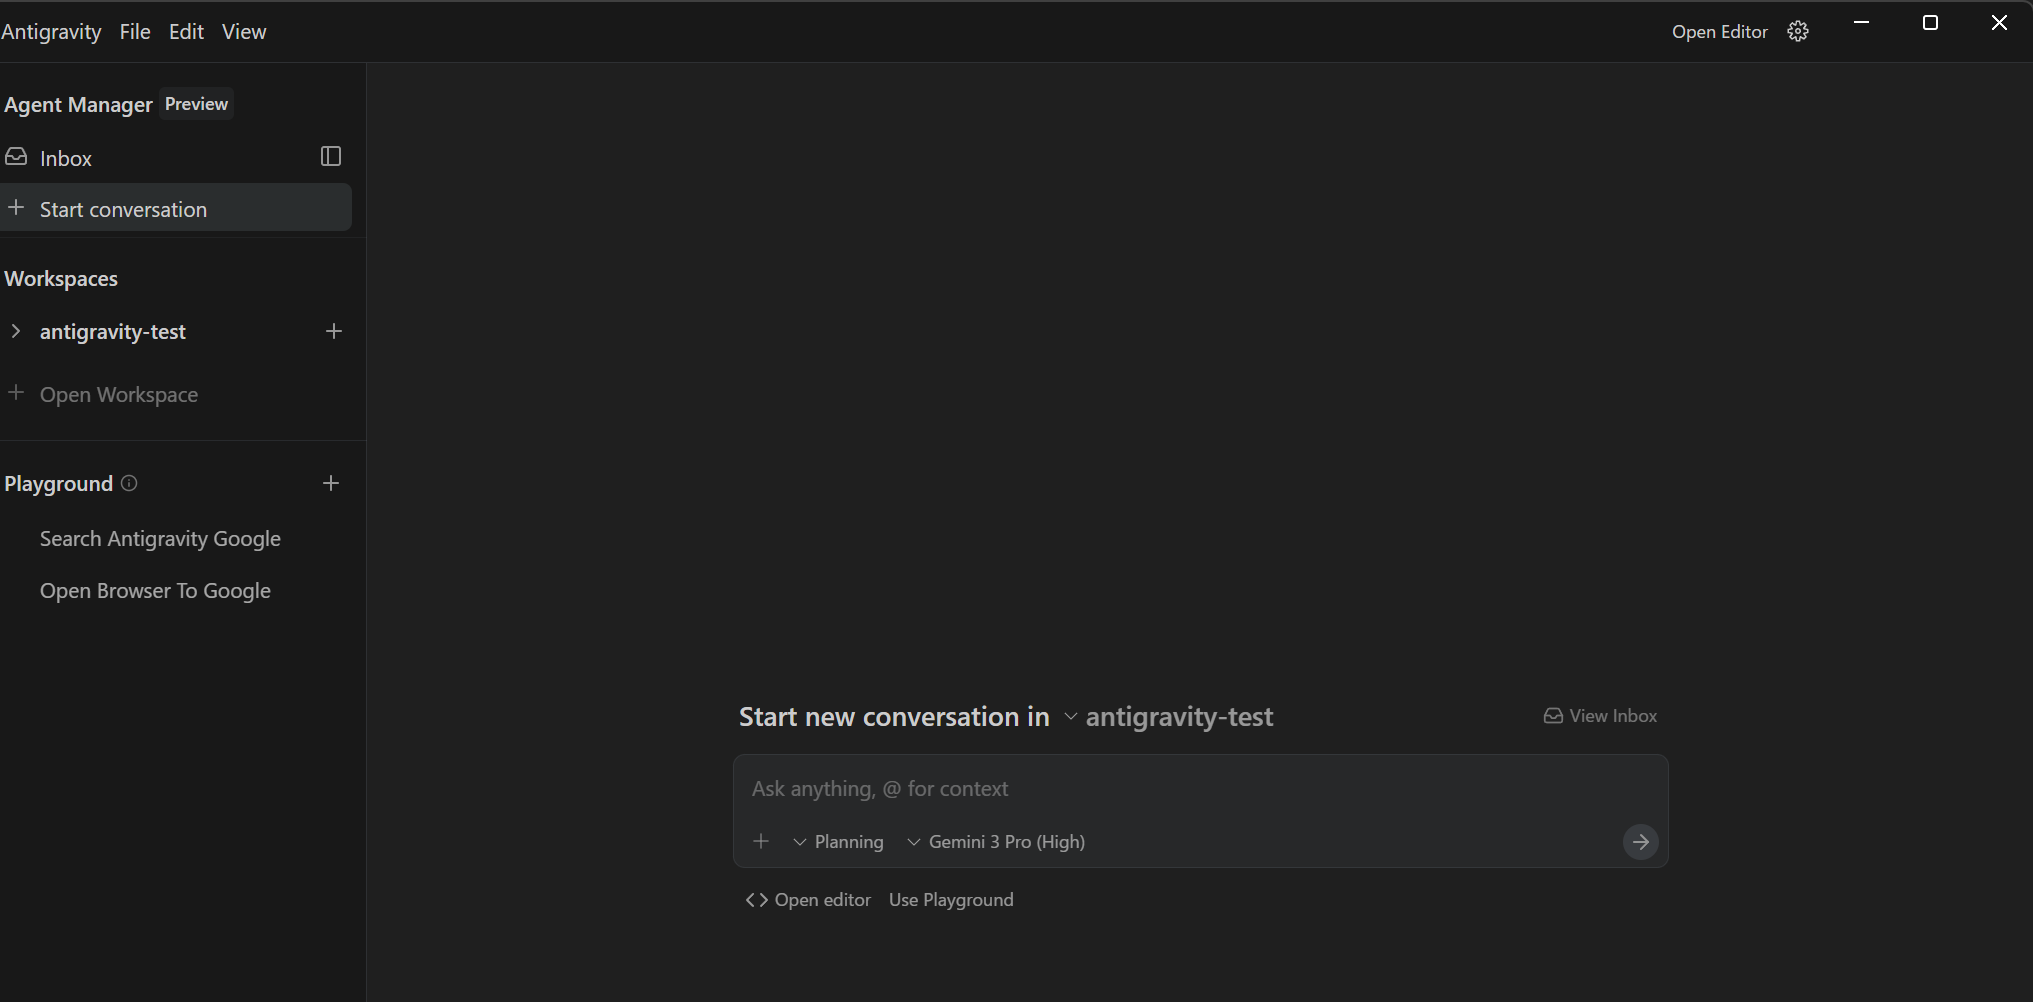Focus the Ask anything input field

click(1180, 789)
